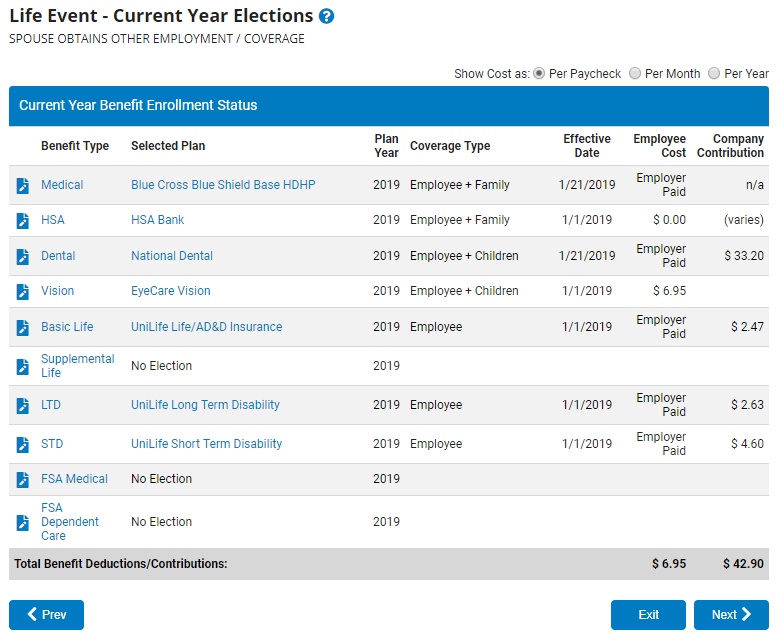
Task: Click the edit icon next to STD
Action: click(23, 445)
